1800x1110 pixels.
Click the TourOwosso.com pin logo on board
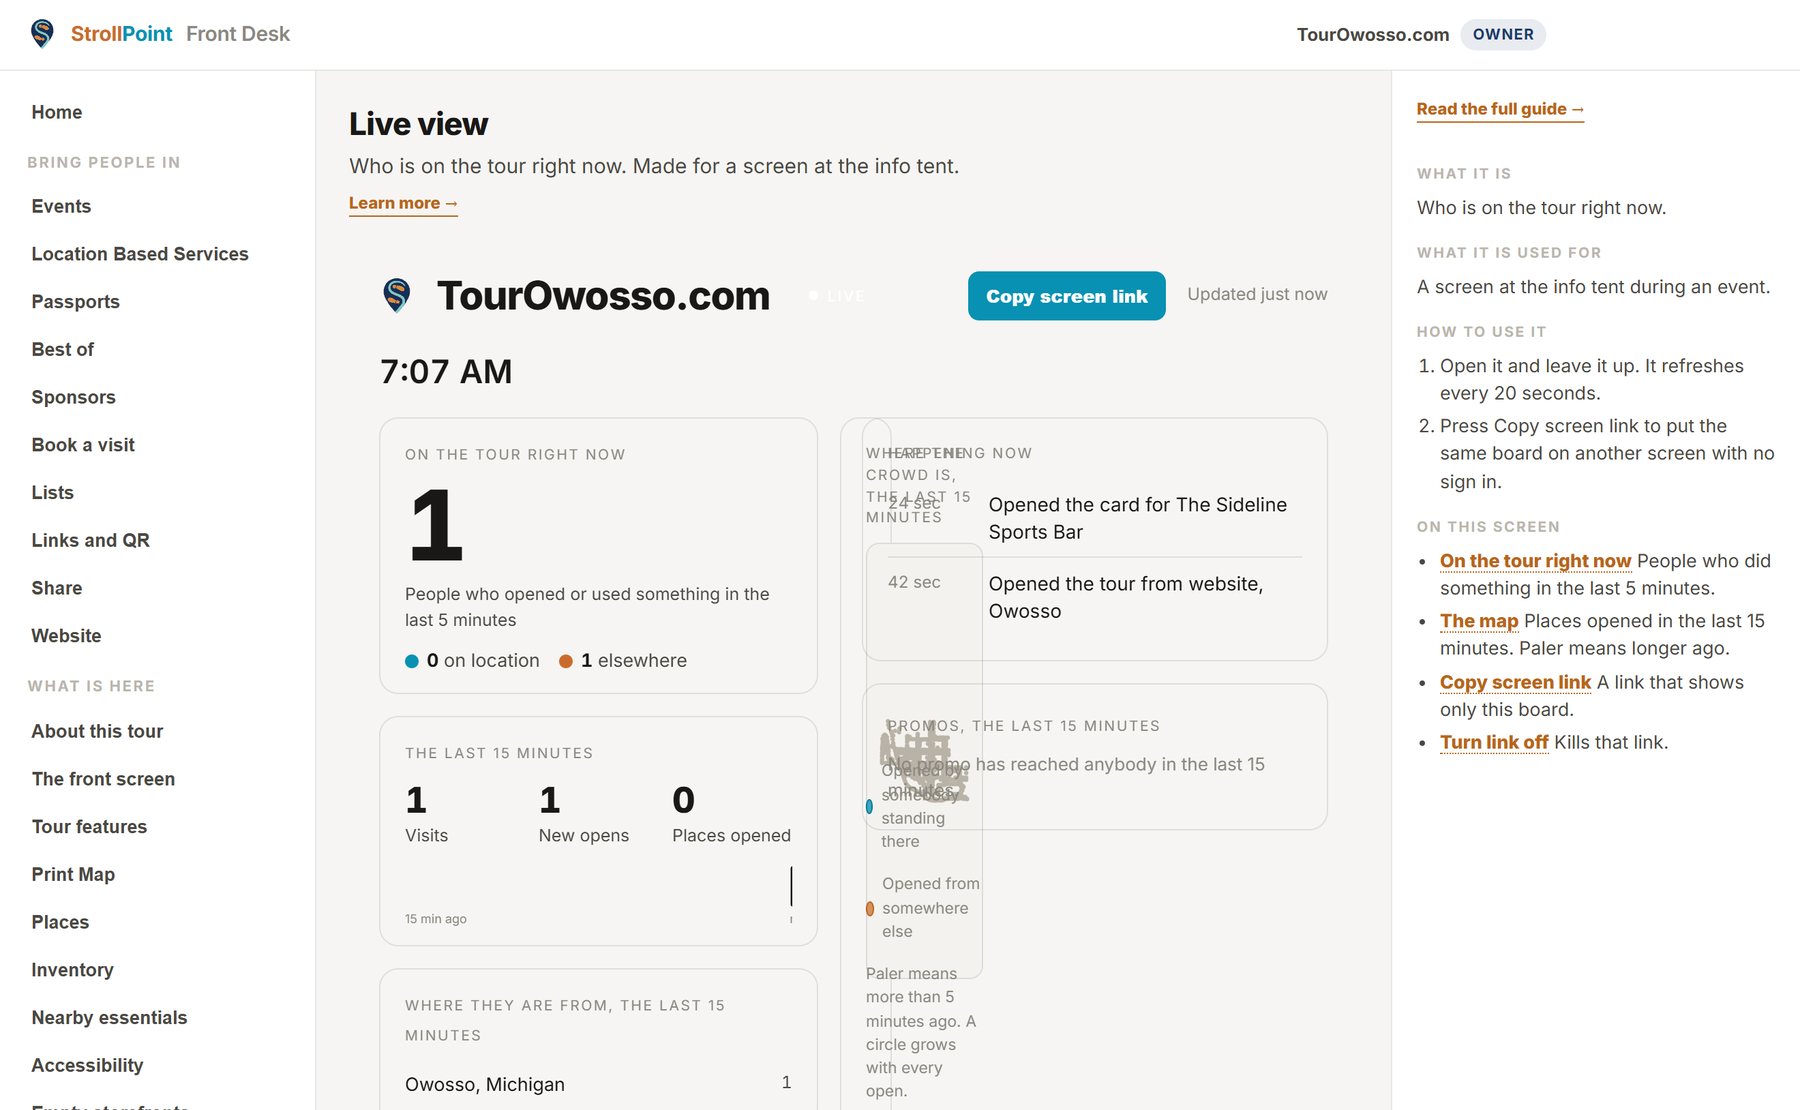pos(397,296)
